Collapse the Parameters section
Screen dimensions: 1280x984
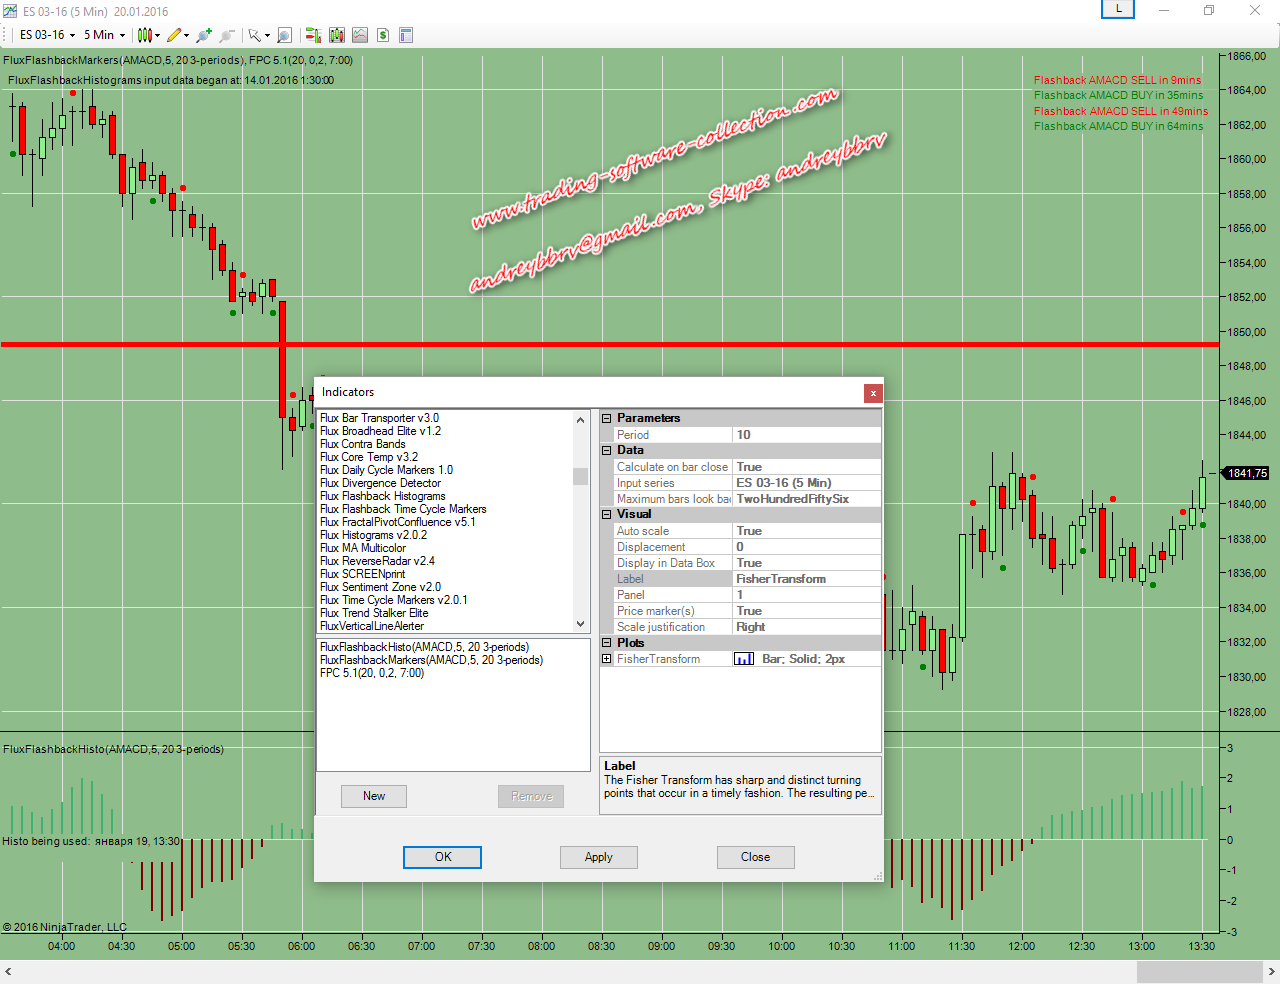coord(607,419)
